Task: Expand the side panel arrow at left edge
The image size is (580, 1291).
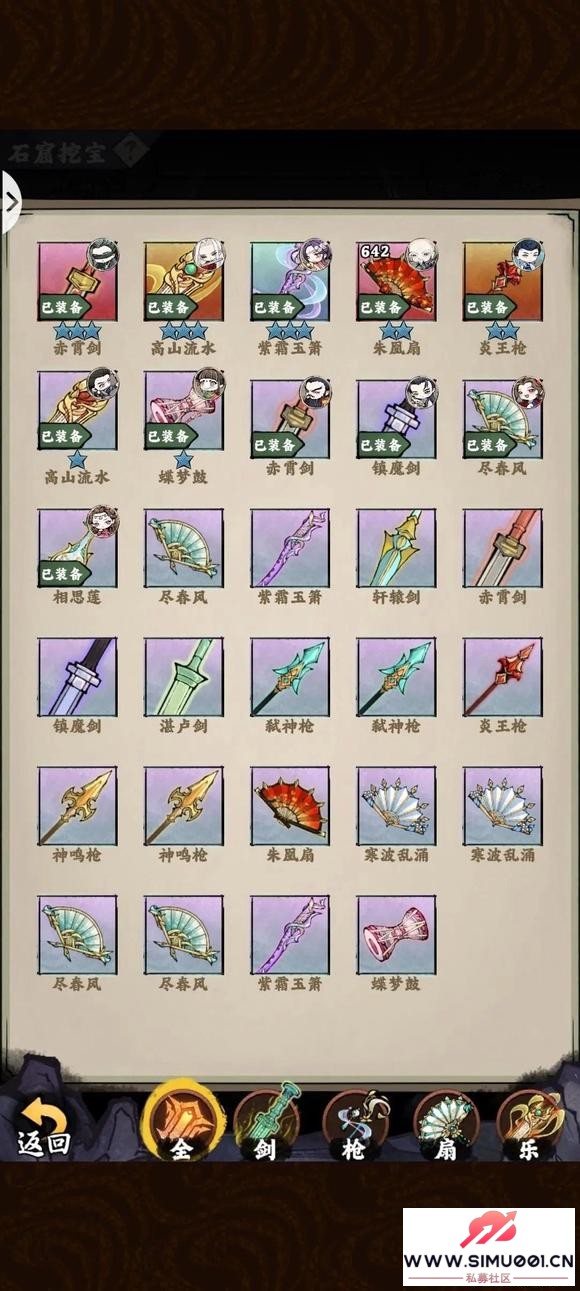Action: pyautogui.click(x=10, y=202)
